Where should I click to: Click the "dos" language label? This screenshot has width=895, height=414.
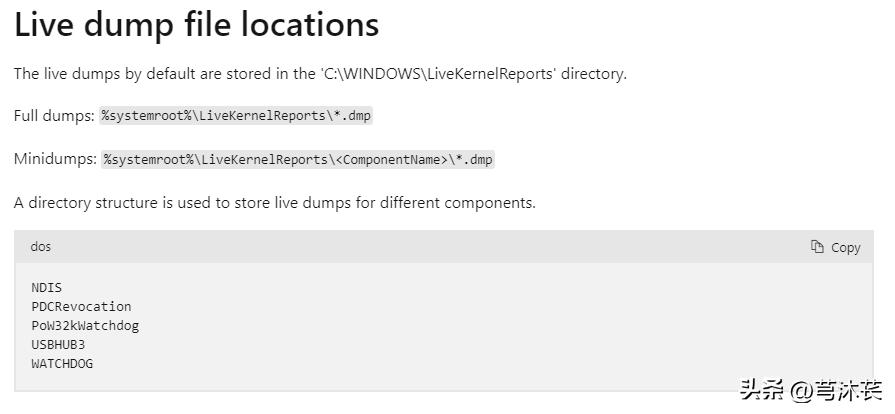[41, 246]
